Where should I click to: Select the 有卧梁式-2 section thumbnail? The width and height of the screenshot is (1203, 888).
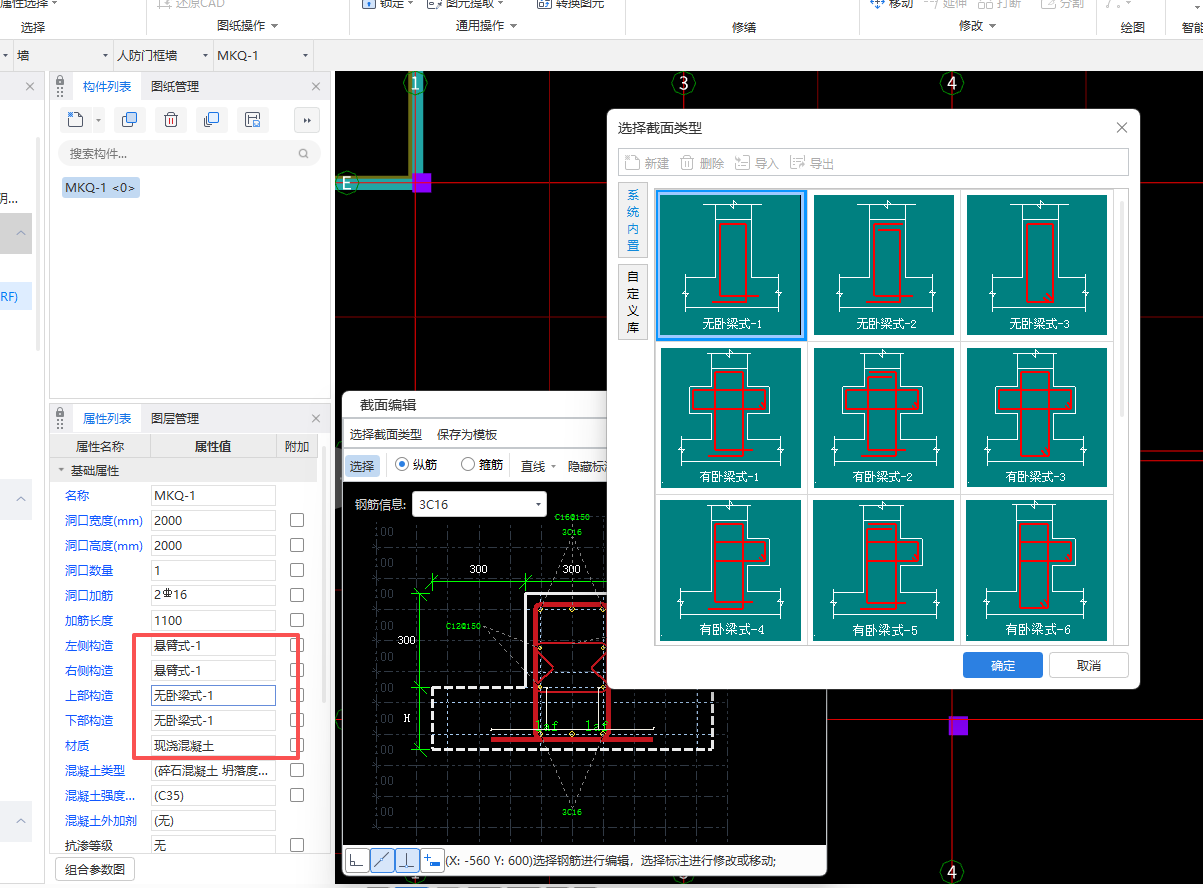pos(884,418)
